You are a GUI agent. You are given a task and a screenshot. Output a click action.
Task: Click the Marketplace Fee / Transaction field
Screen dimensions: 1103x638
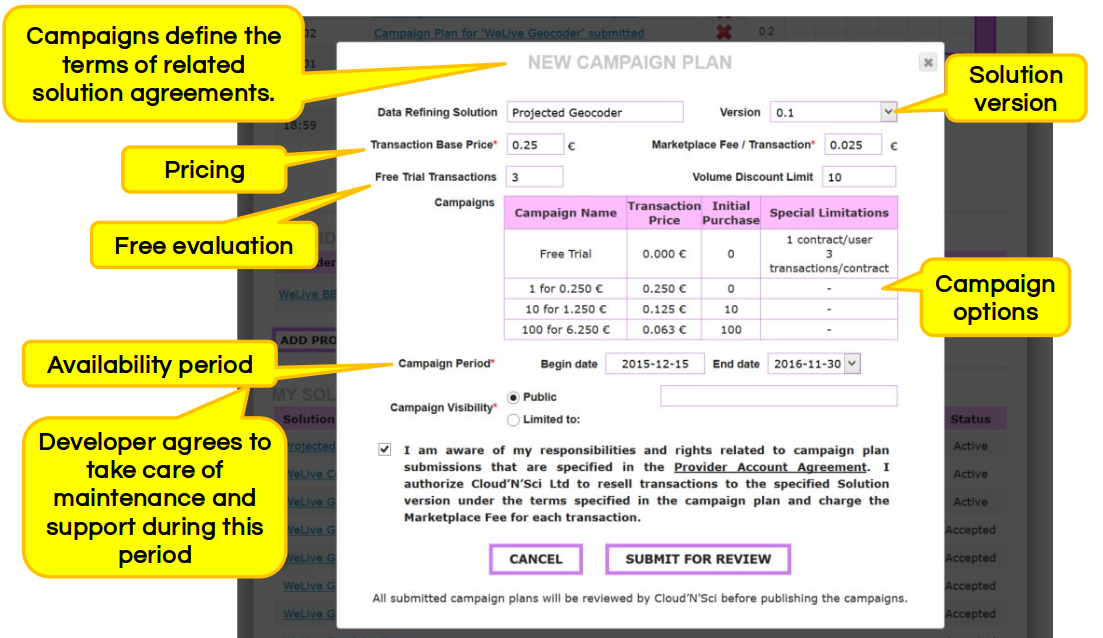pyautogui.click(x=853, y=145)
